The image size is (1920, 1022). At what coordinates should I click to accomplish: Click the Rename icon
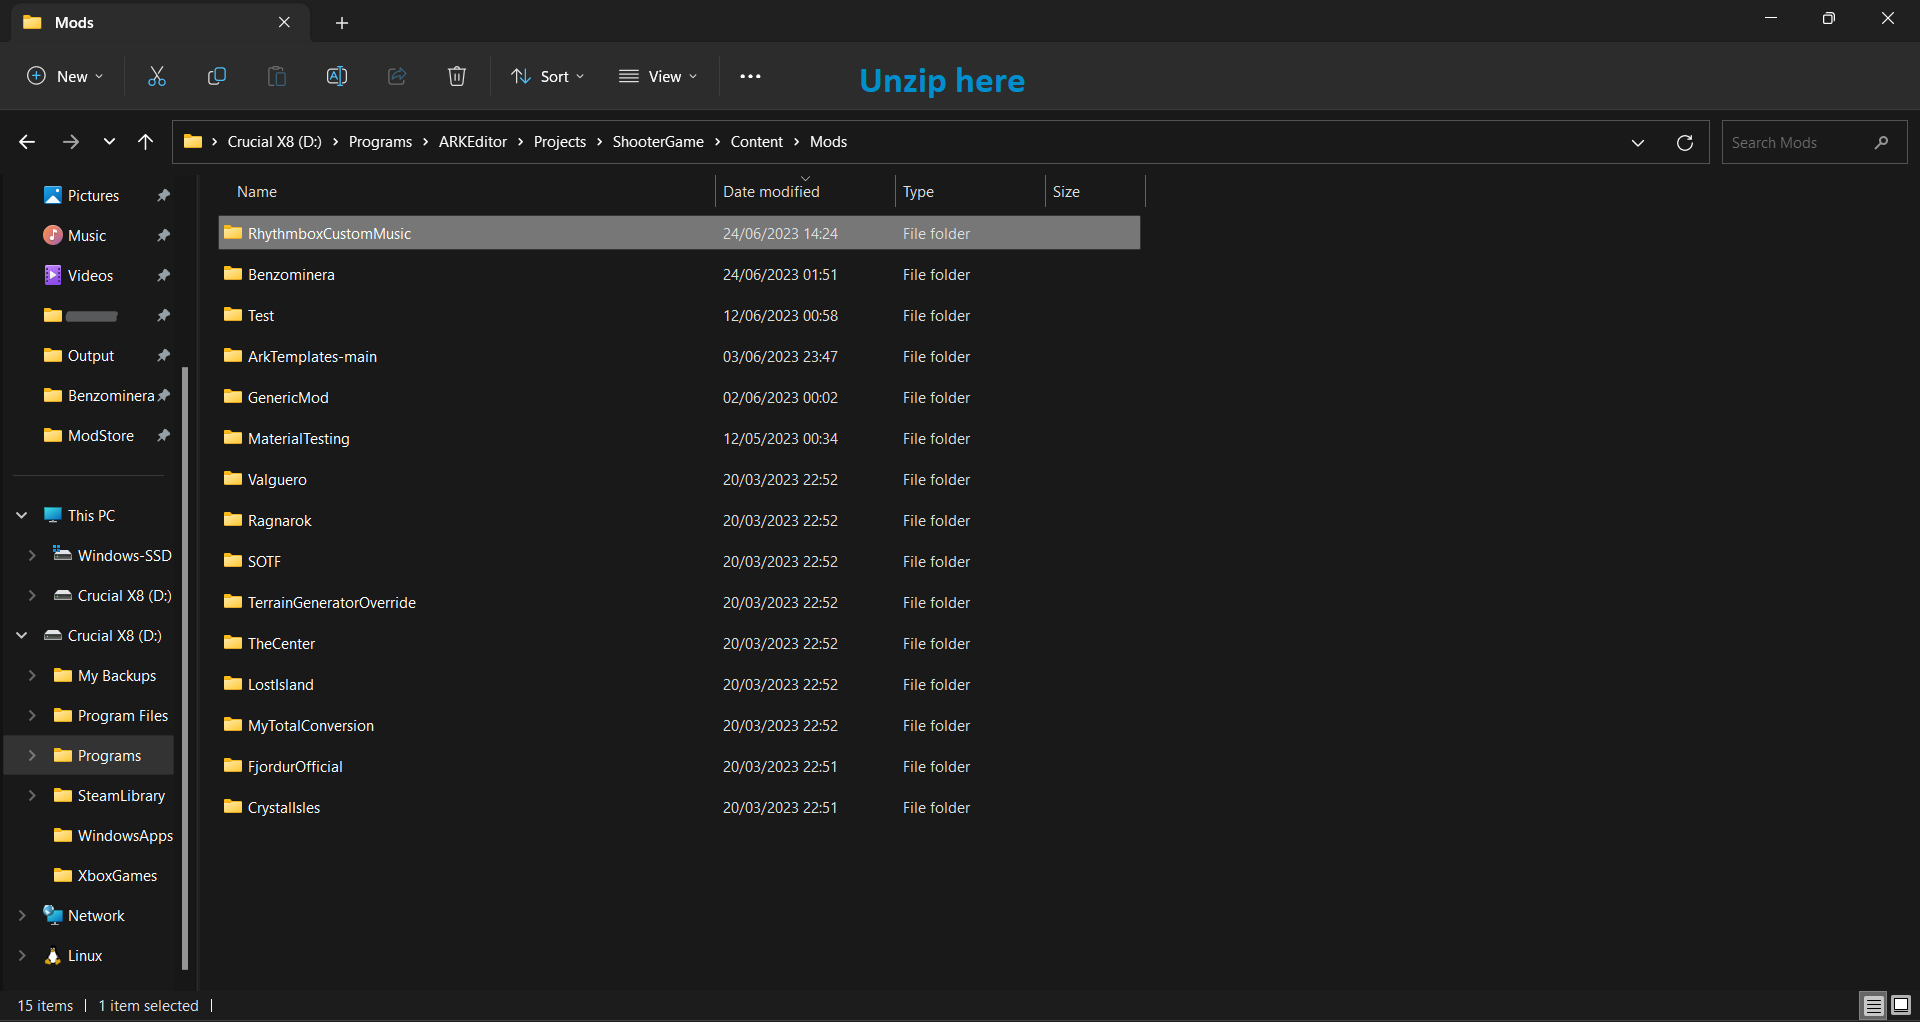tap(337, 76)
